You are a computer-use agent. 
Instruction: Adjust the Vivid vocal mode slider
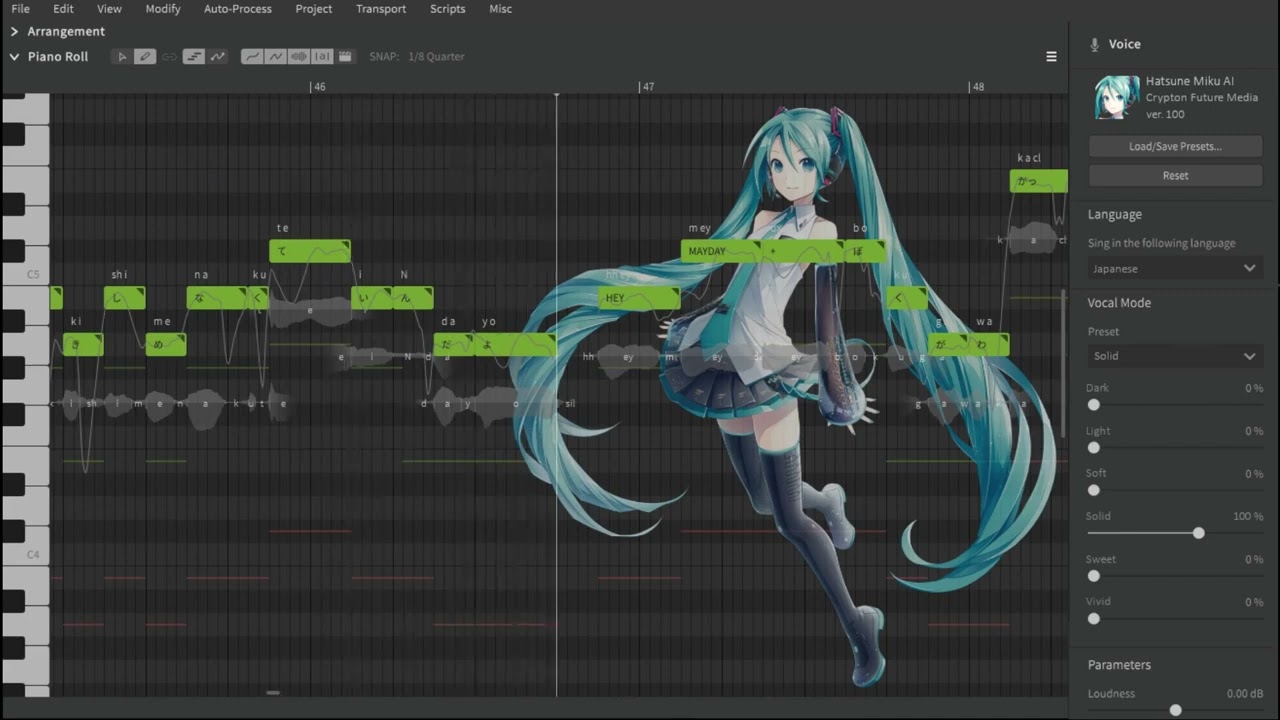tap(1094, 619)
